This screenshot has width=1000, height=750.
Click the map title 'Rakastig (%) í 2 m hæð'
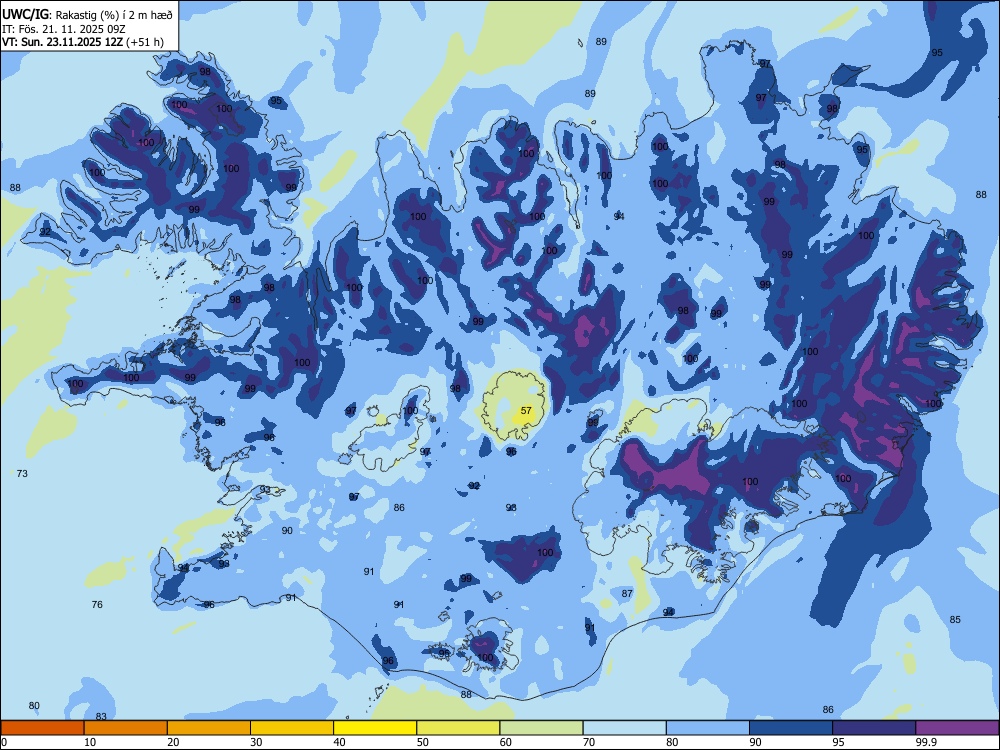pos(114,15)
